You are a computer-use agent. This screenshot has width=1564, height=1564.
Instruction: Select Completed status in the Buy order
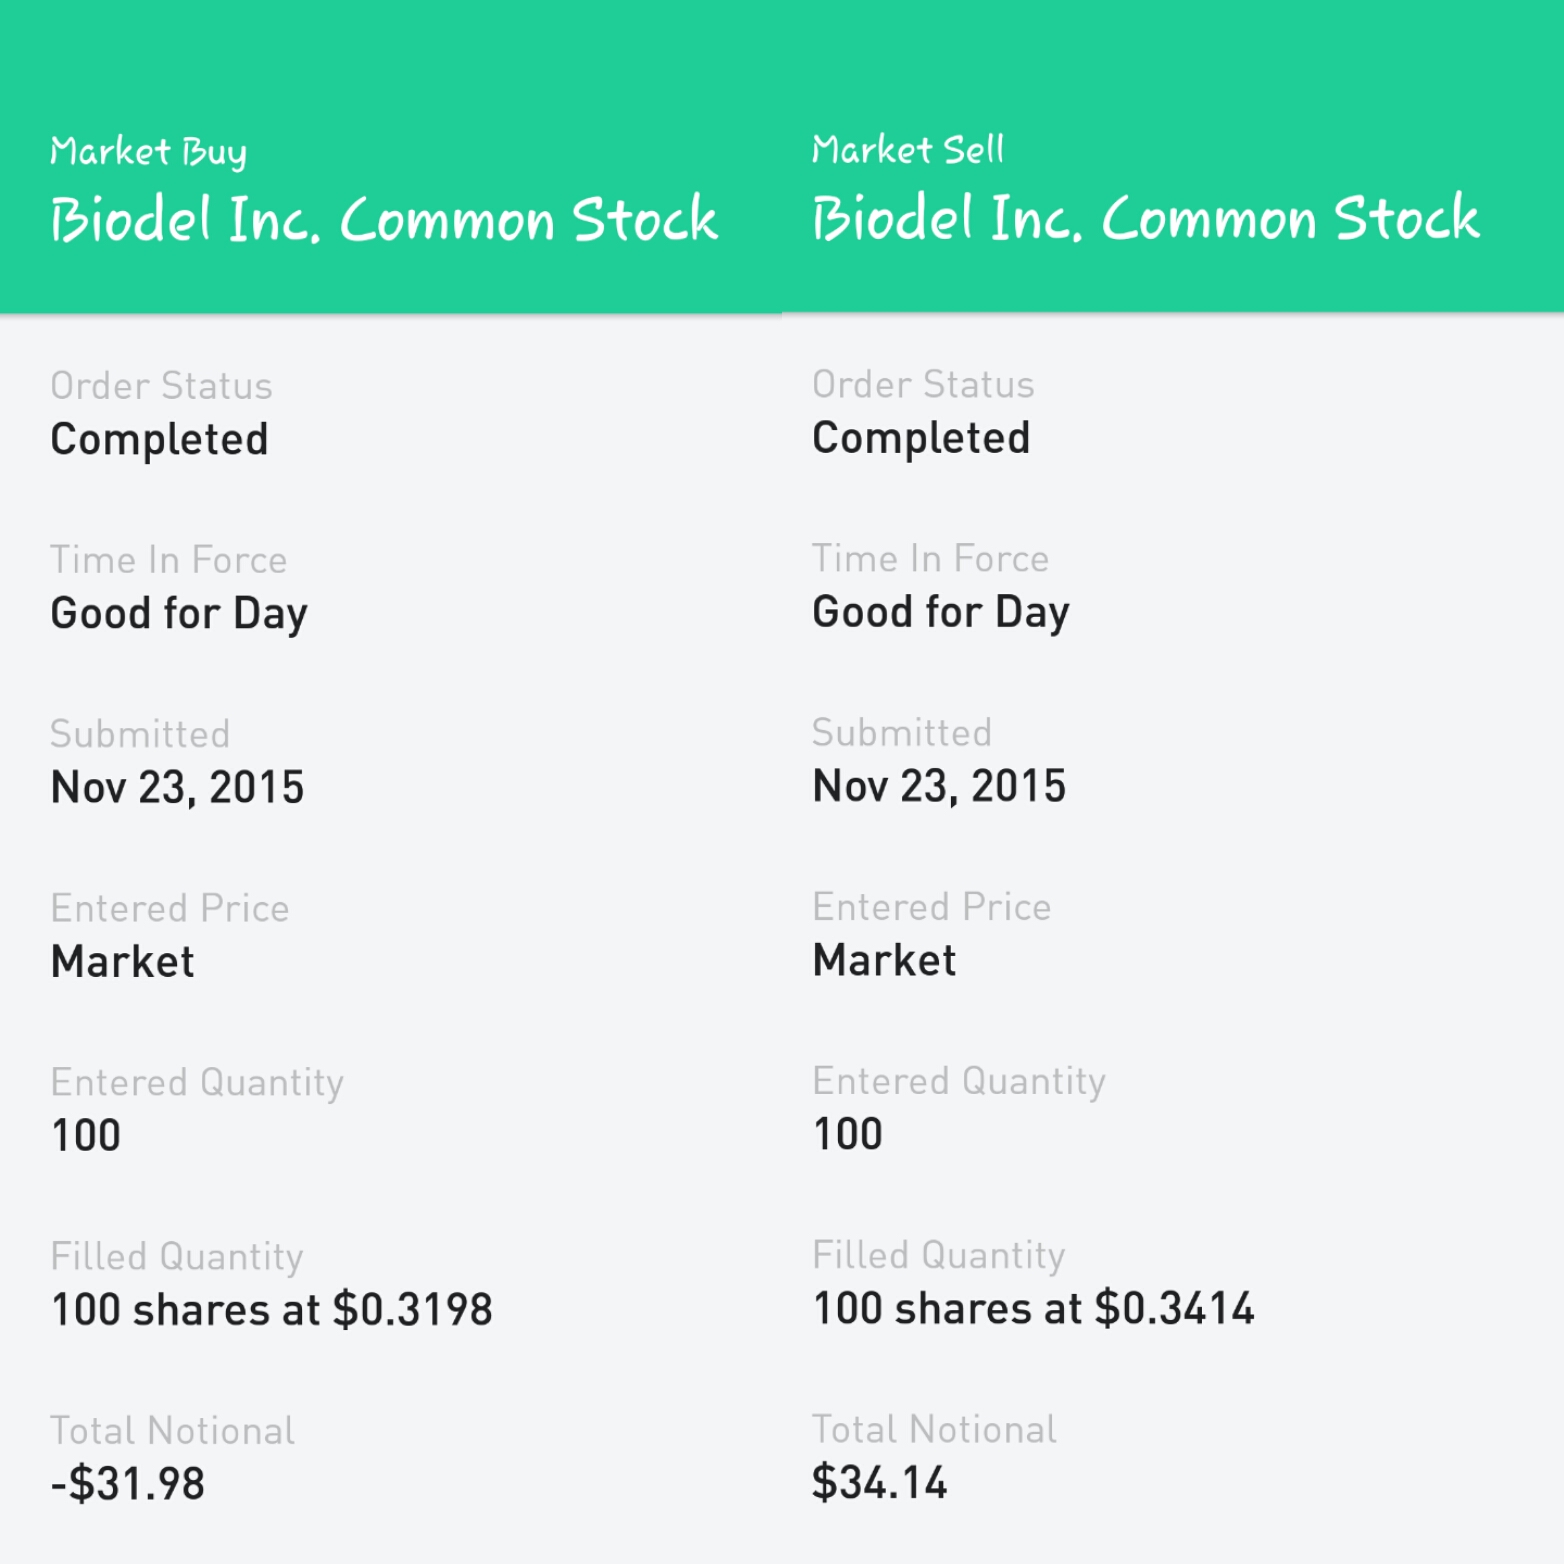pyautogui.click(x=160, y=439)
